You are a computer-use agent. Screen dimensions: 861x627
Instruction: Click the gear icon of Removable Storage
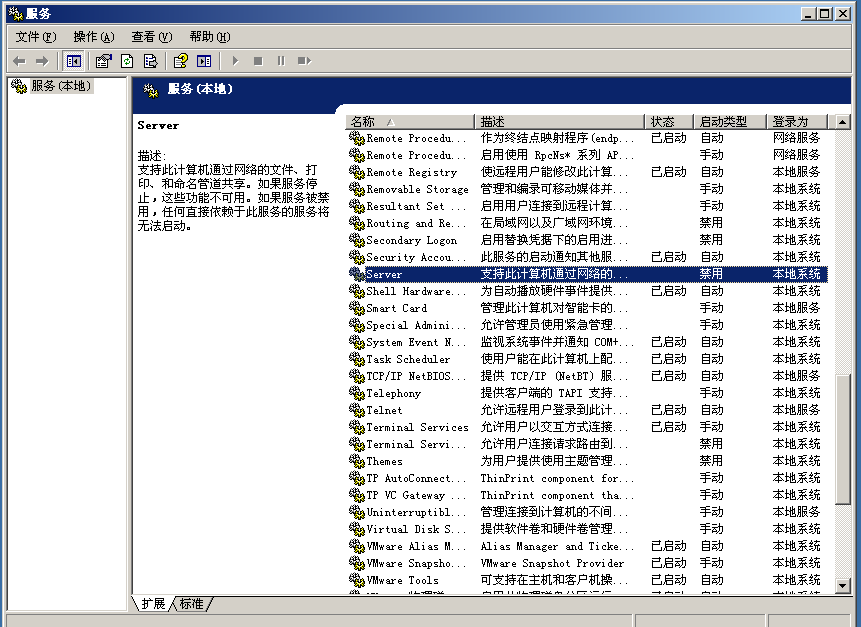356,189
